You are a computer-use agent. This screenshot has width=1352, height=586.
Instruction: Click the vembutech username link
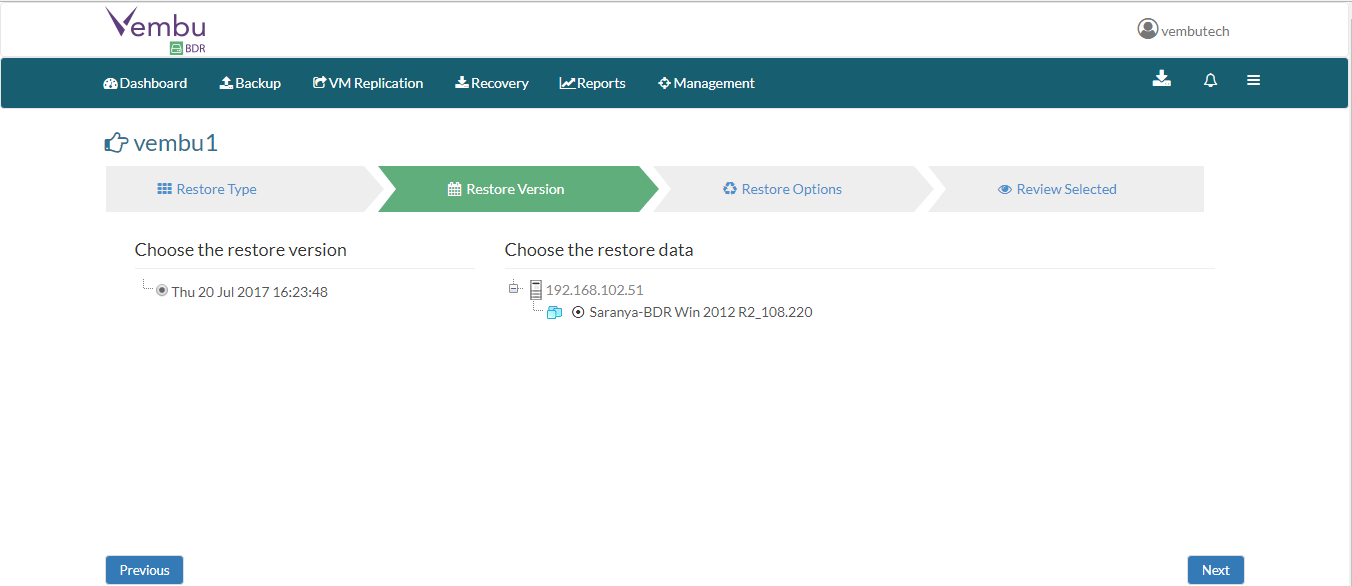tap(1195, 31)
